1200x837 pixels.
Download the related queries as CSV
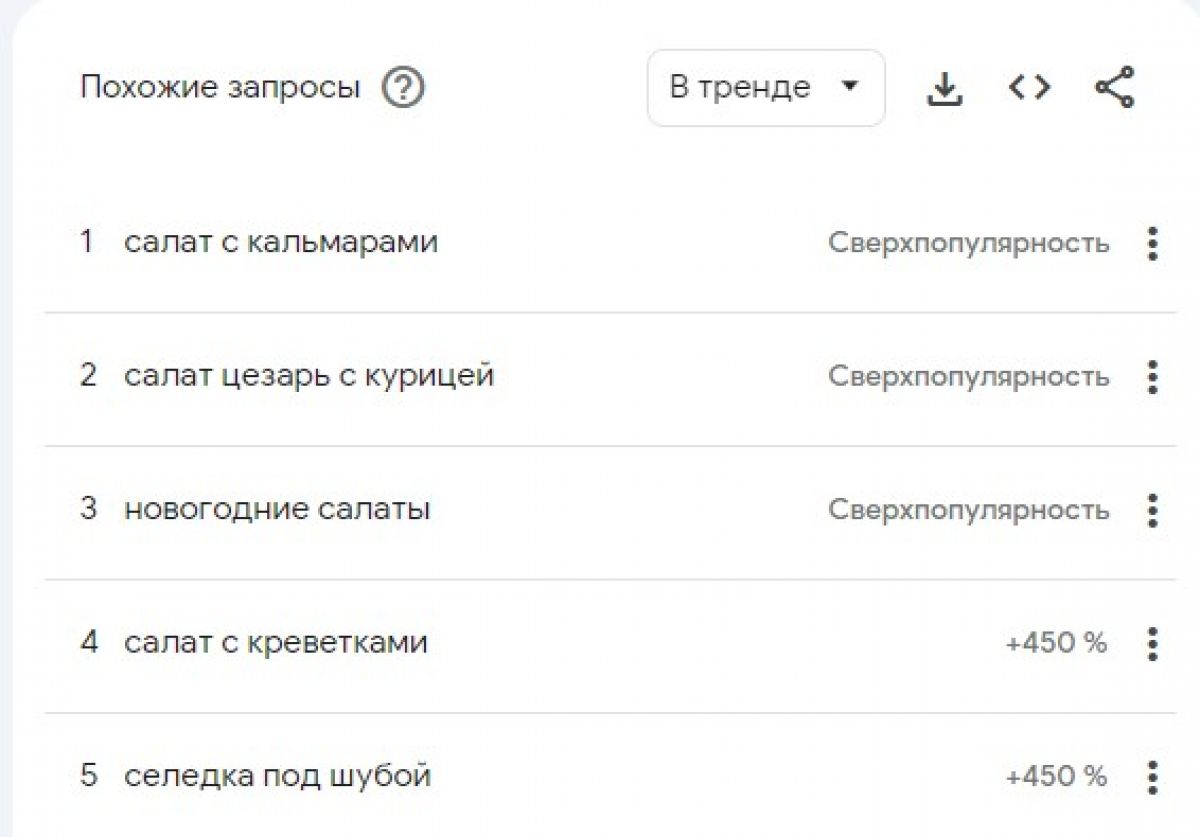point(944,89)
